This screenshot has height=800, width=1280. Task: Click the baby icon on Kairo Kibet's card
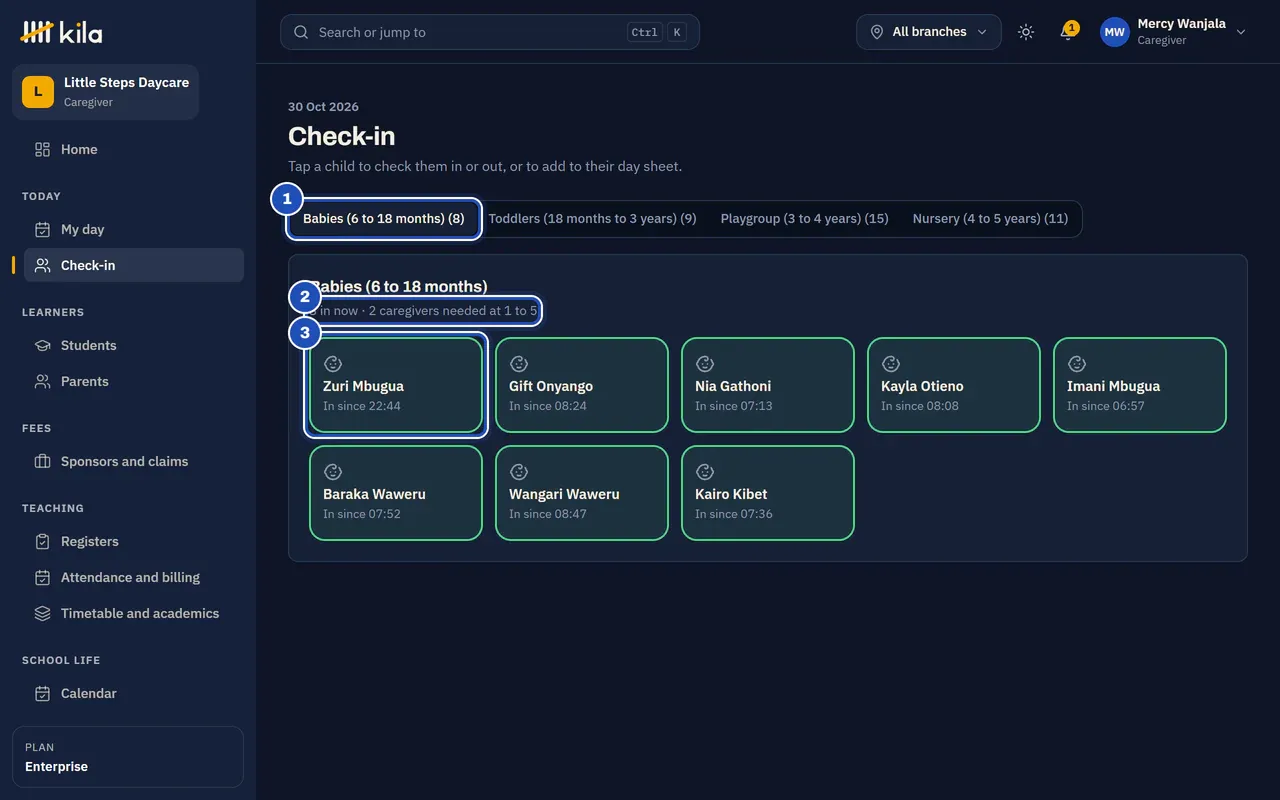pyautogui.click(x=704, y=472)
